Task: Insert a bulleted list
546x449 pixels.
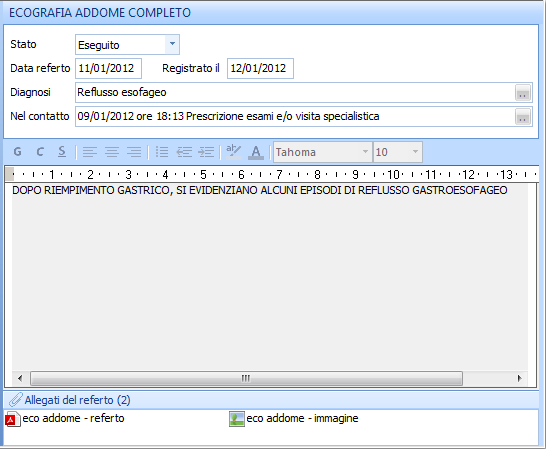Action: (162, 152)
